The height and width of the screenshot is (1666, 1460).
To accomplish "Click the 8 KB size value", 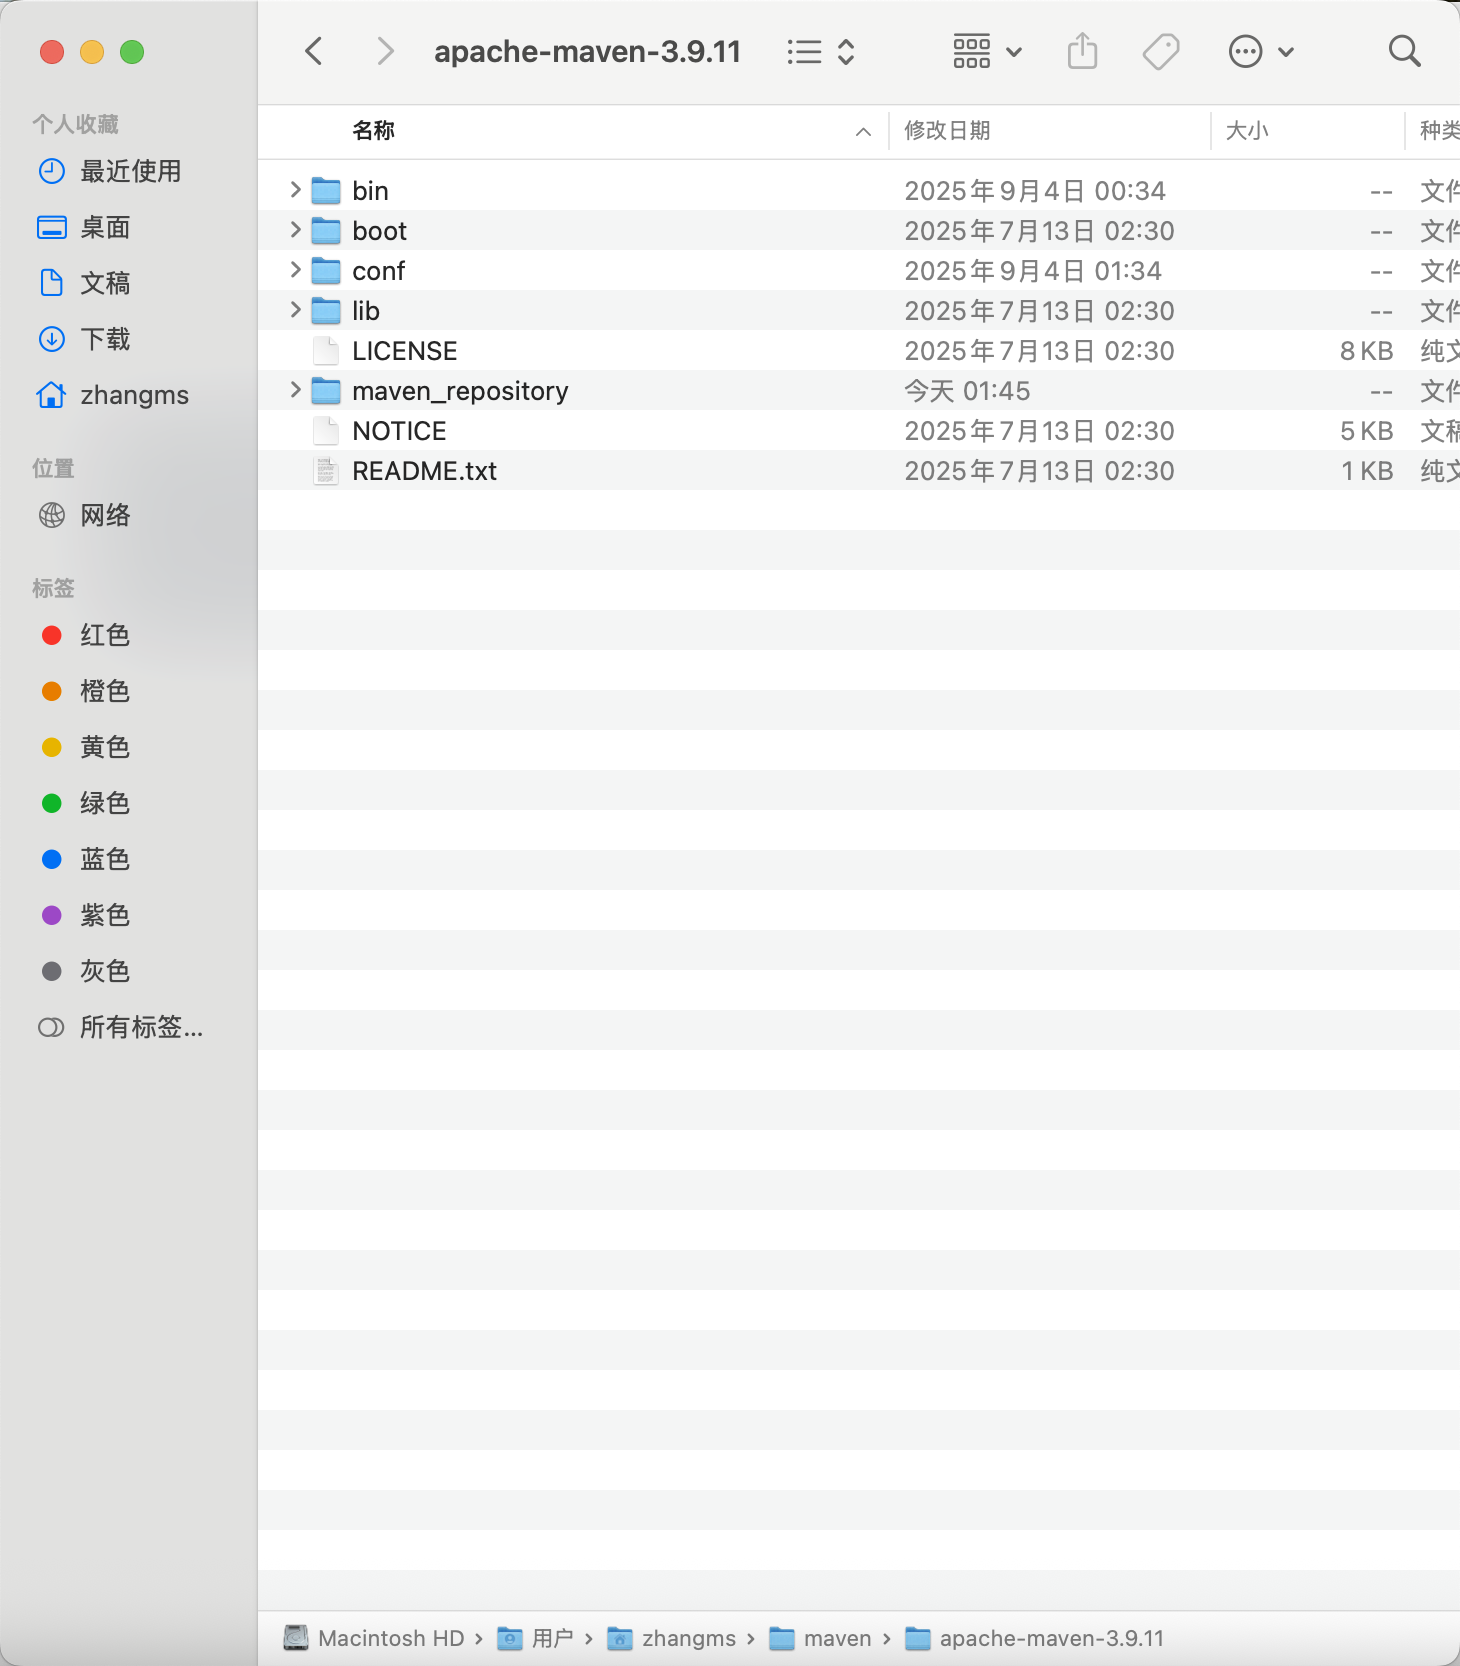I will pos(1366,351).
